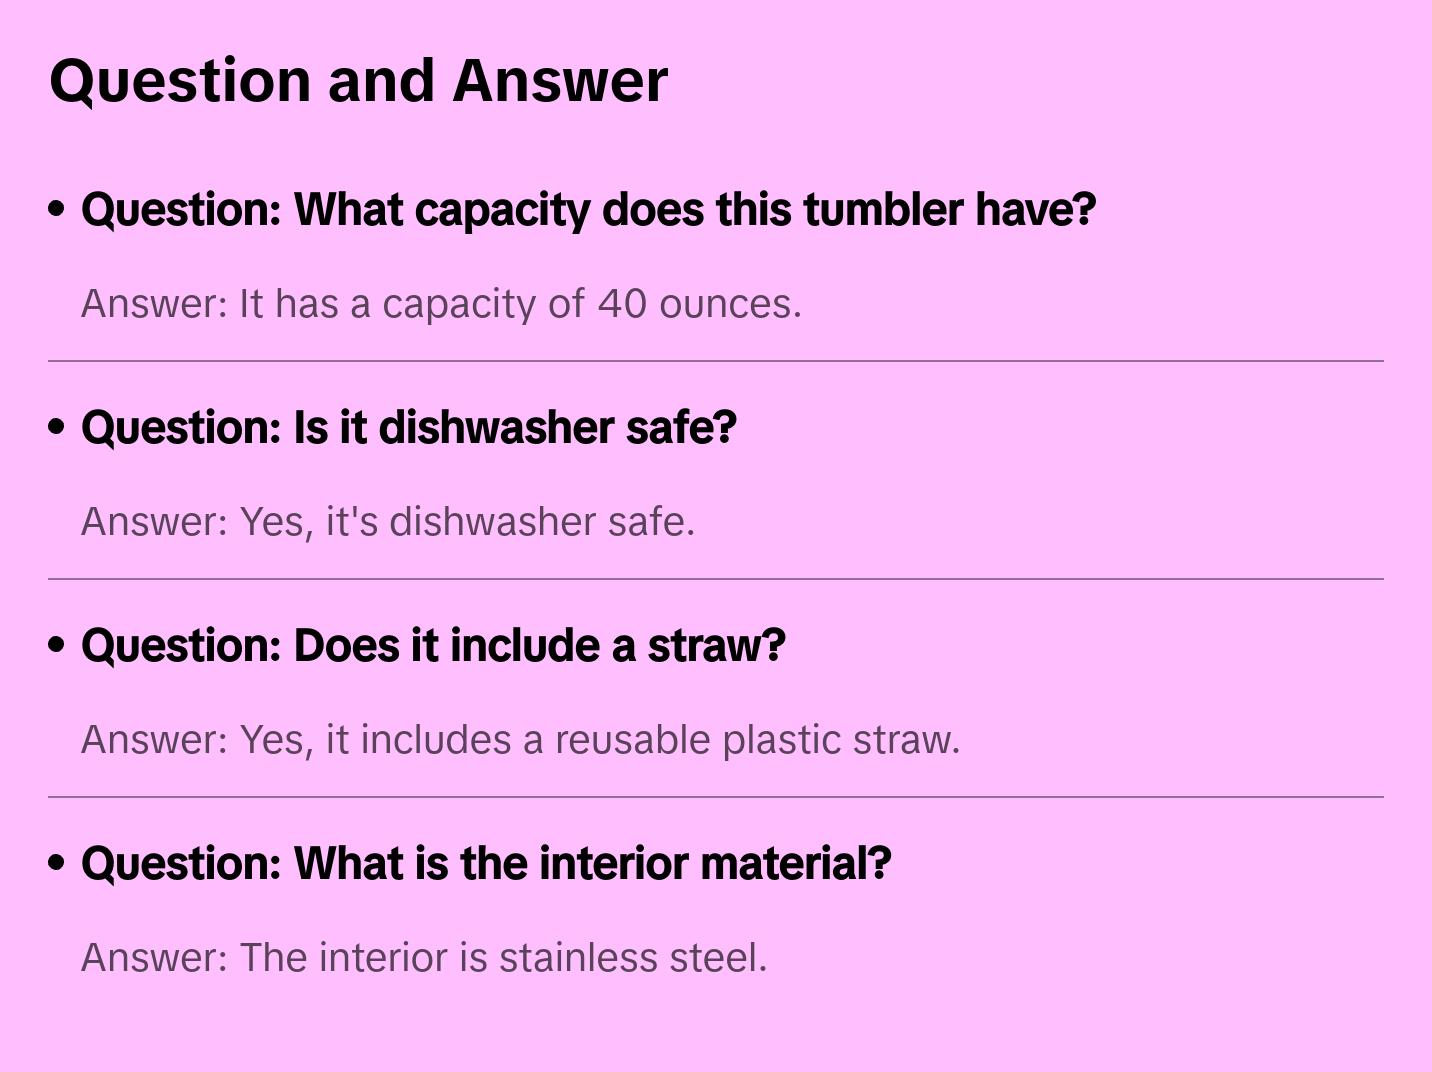Expand the tumbler capacity question
The height and width of the screenshot is (1072, 1432).
tap(588, 210)
